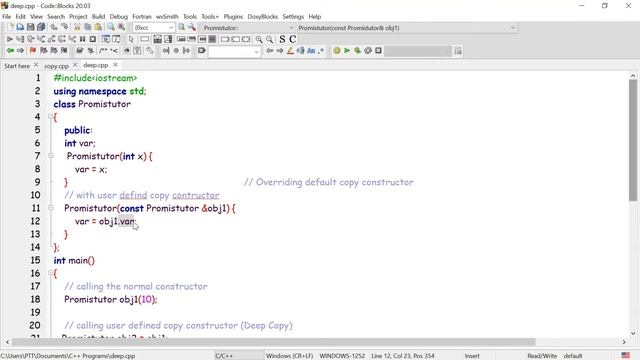
Task: Click the Zoom out magnifier icon
Action: click(269, 39)
